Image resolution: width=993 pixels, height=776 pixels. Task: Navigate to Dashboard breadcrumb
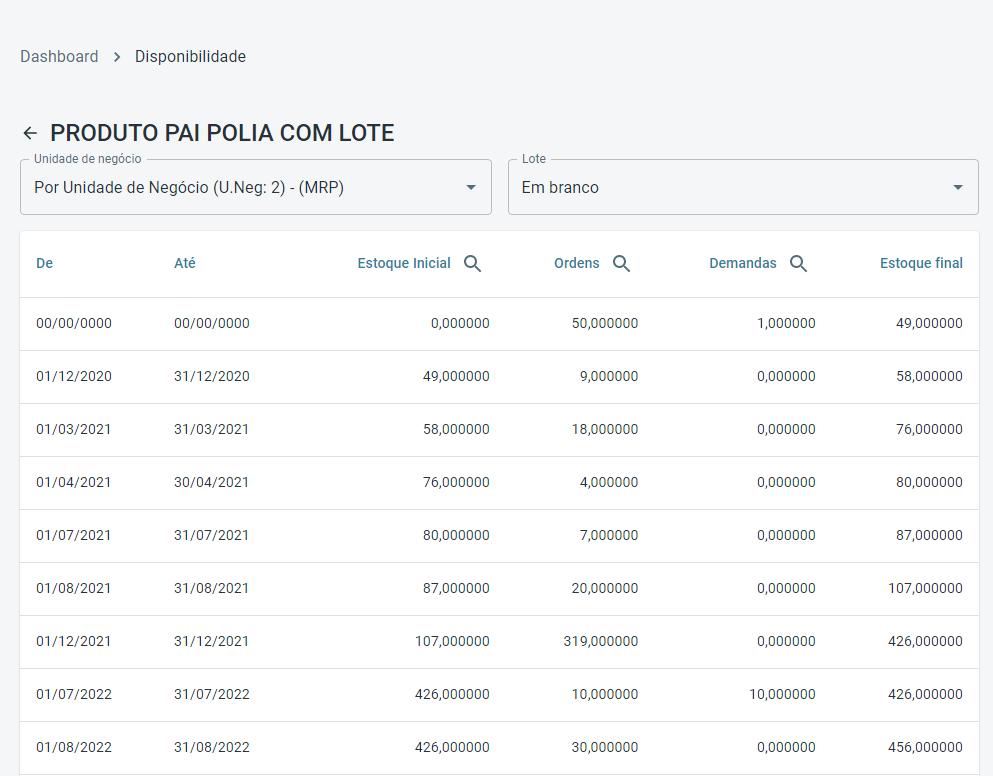coord(59,56)
